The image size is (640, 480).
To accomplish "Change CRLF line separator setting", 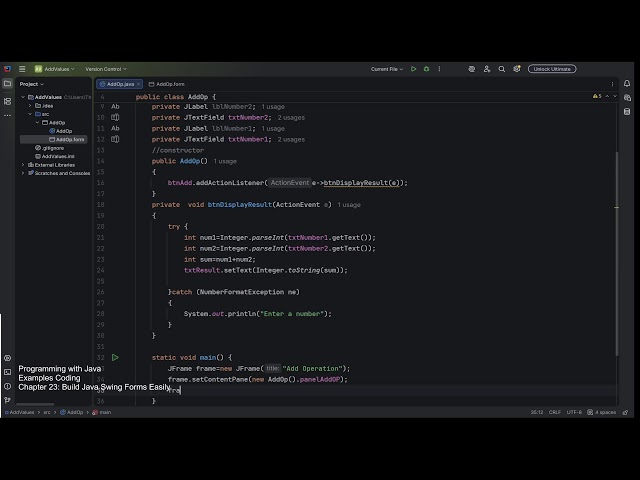I will 555,412.
